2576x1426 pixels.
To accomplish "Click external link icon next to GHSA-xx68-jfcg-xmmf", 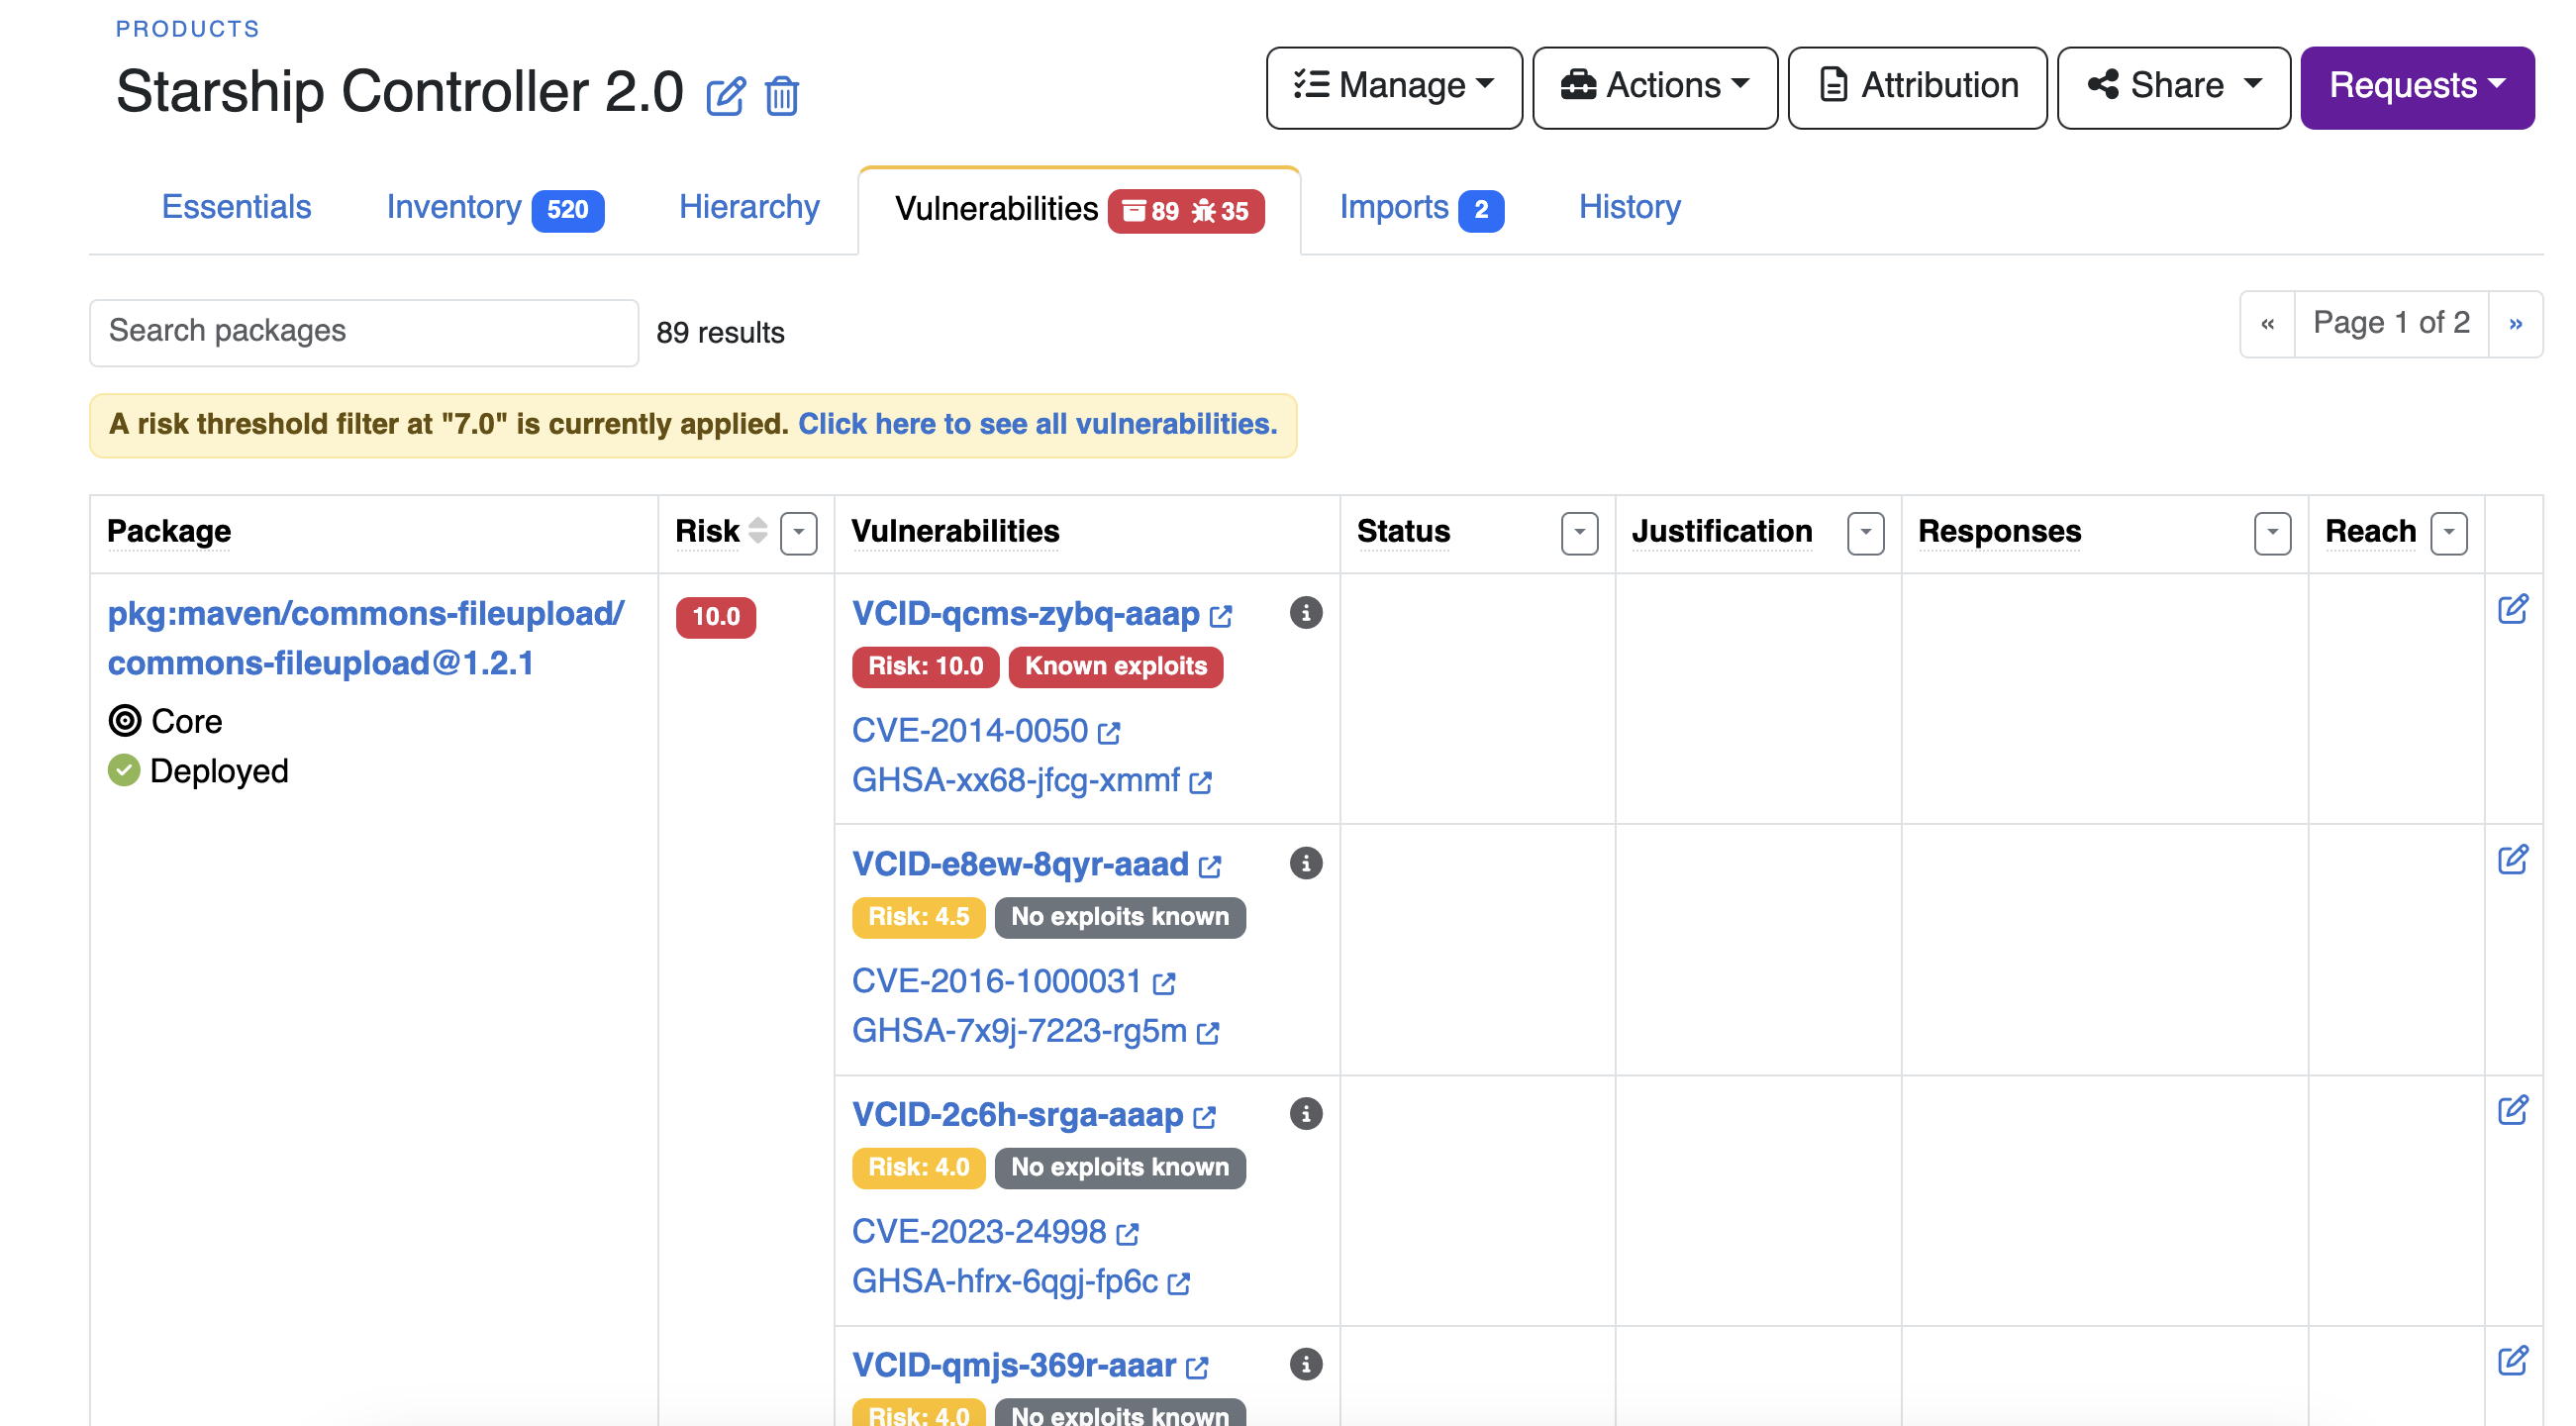I will [1200, 782].
